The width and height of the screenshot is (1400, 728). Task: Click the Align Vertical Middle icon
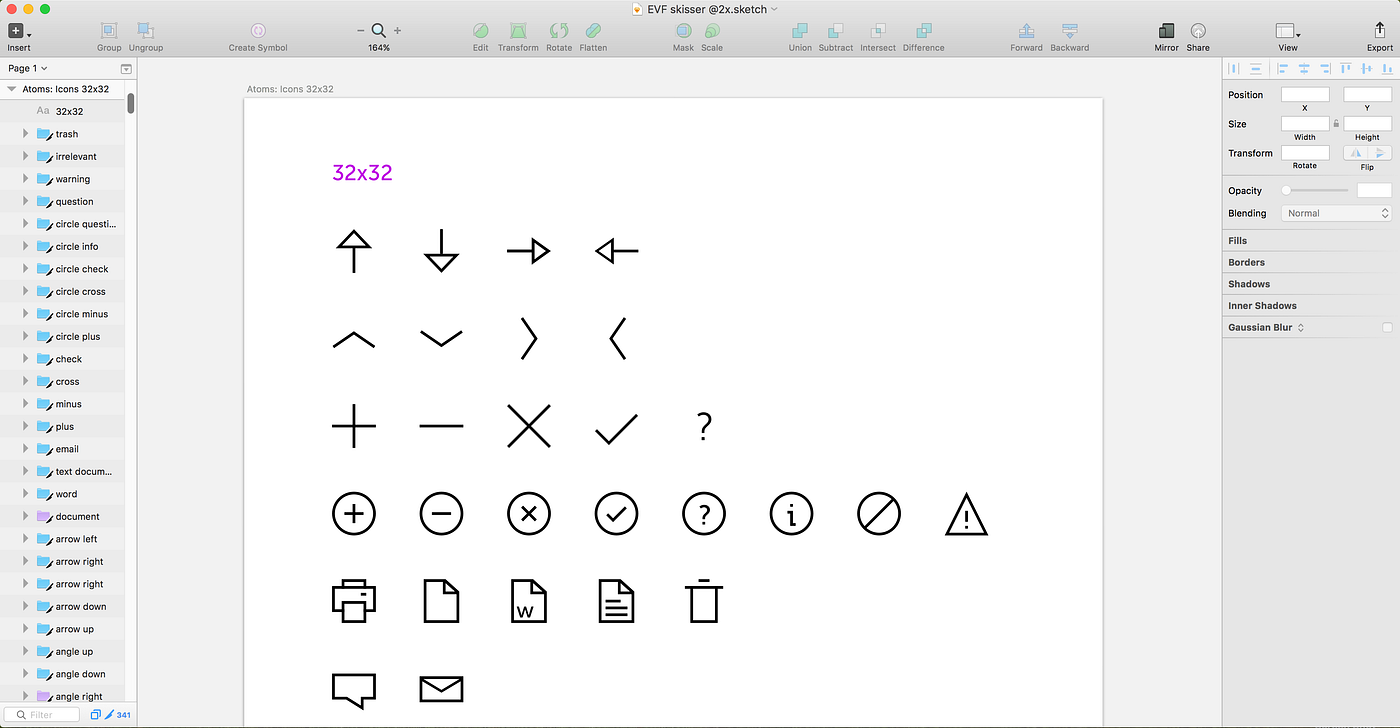[1366, 69]
